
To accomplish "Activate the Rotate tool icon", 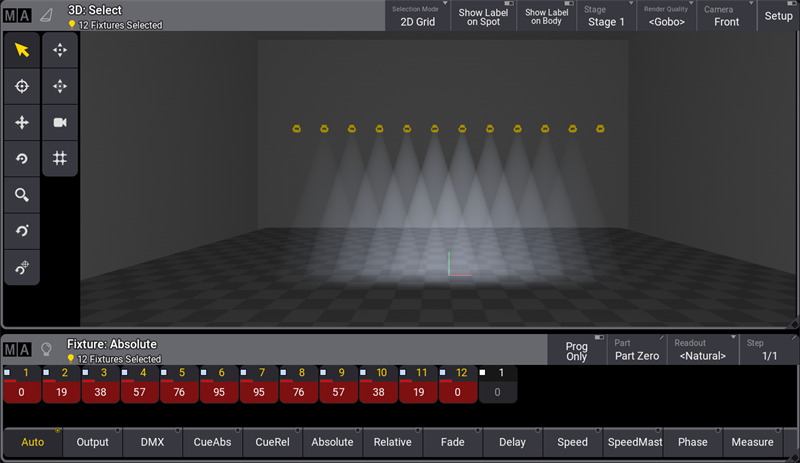I will coord(22,158).
